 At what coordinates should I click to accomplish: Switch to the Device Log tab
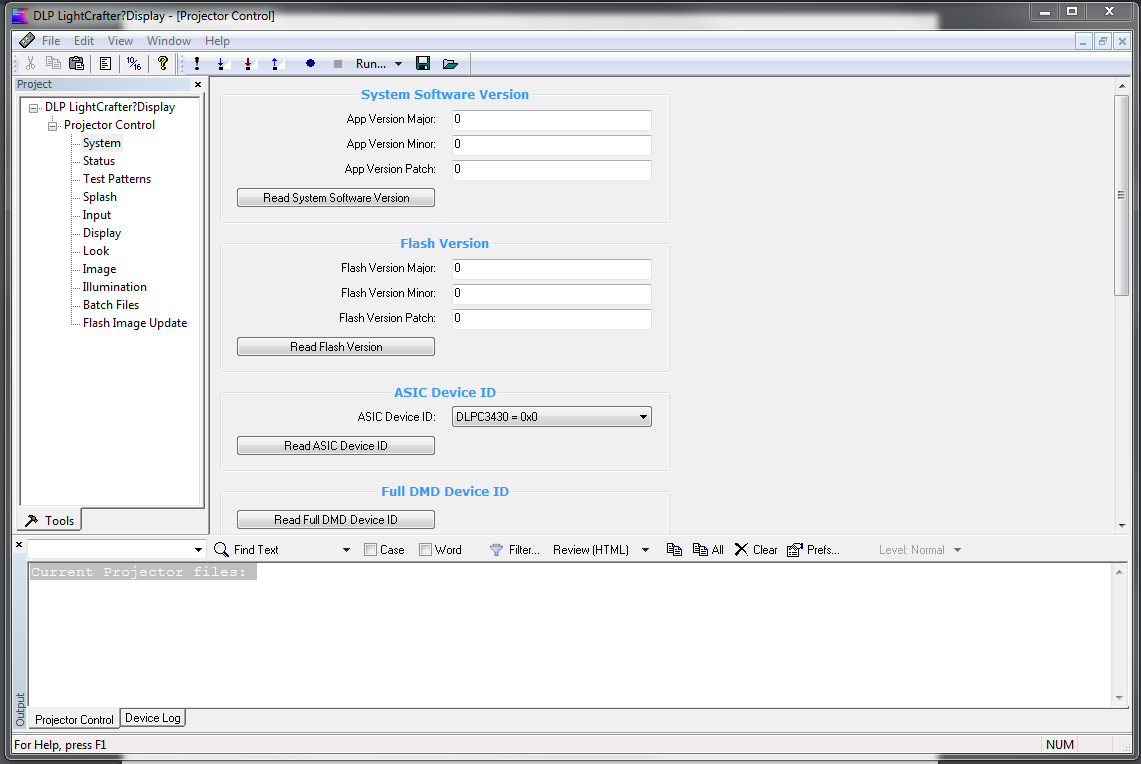(153, 718)
